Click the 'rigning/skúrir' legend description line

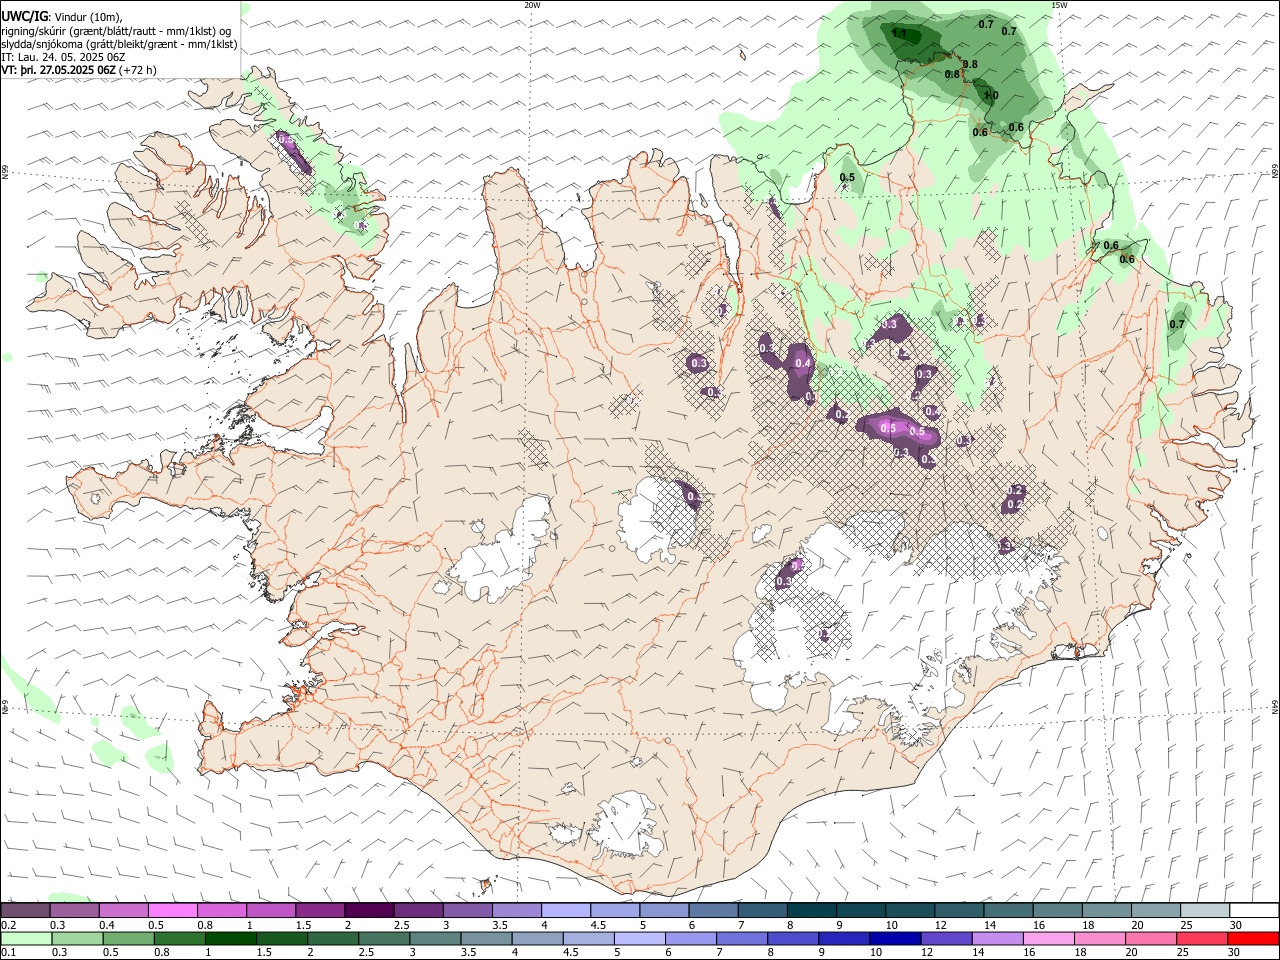pos(115,31)
